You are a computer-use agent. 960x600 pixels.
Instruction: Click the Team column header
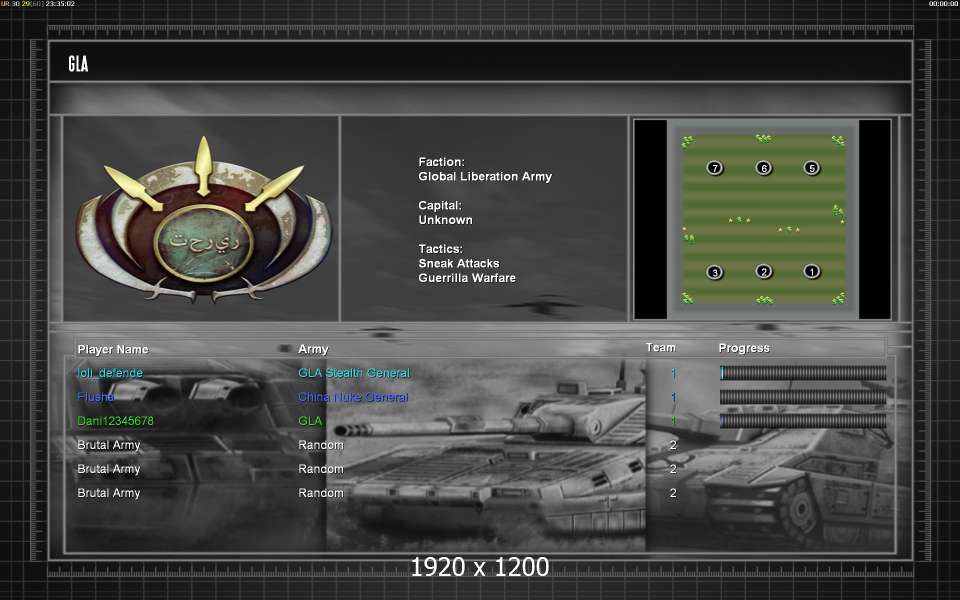[661, 348]
